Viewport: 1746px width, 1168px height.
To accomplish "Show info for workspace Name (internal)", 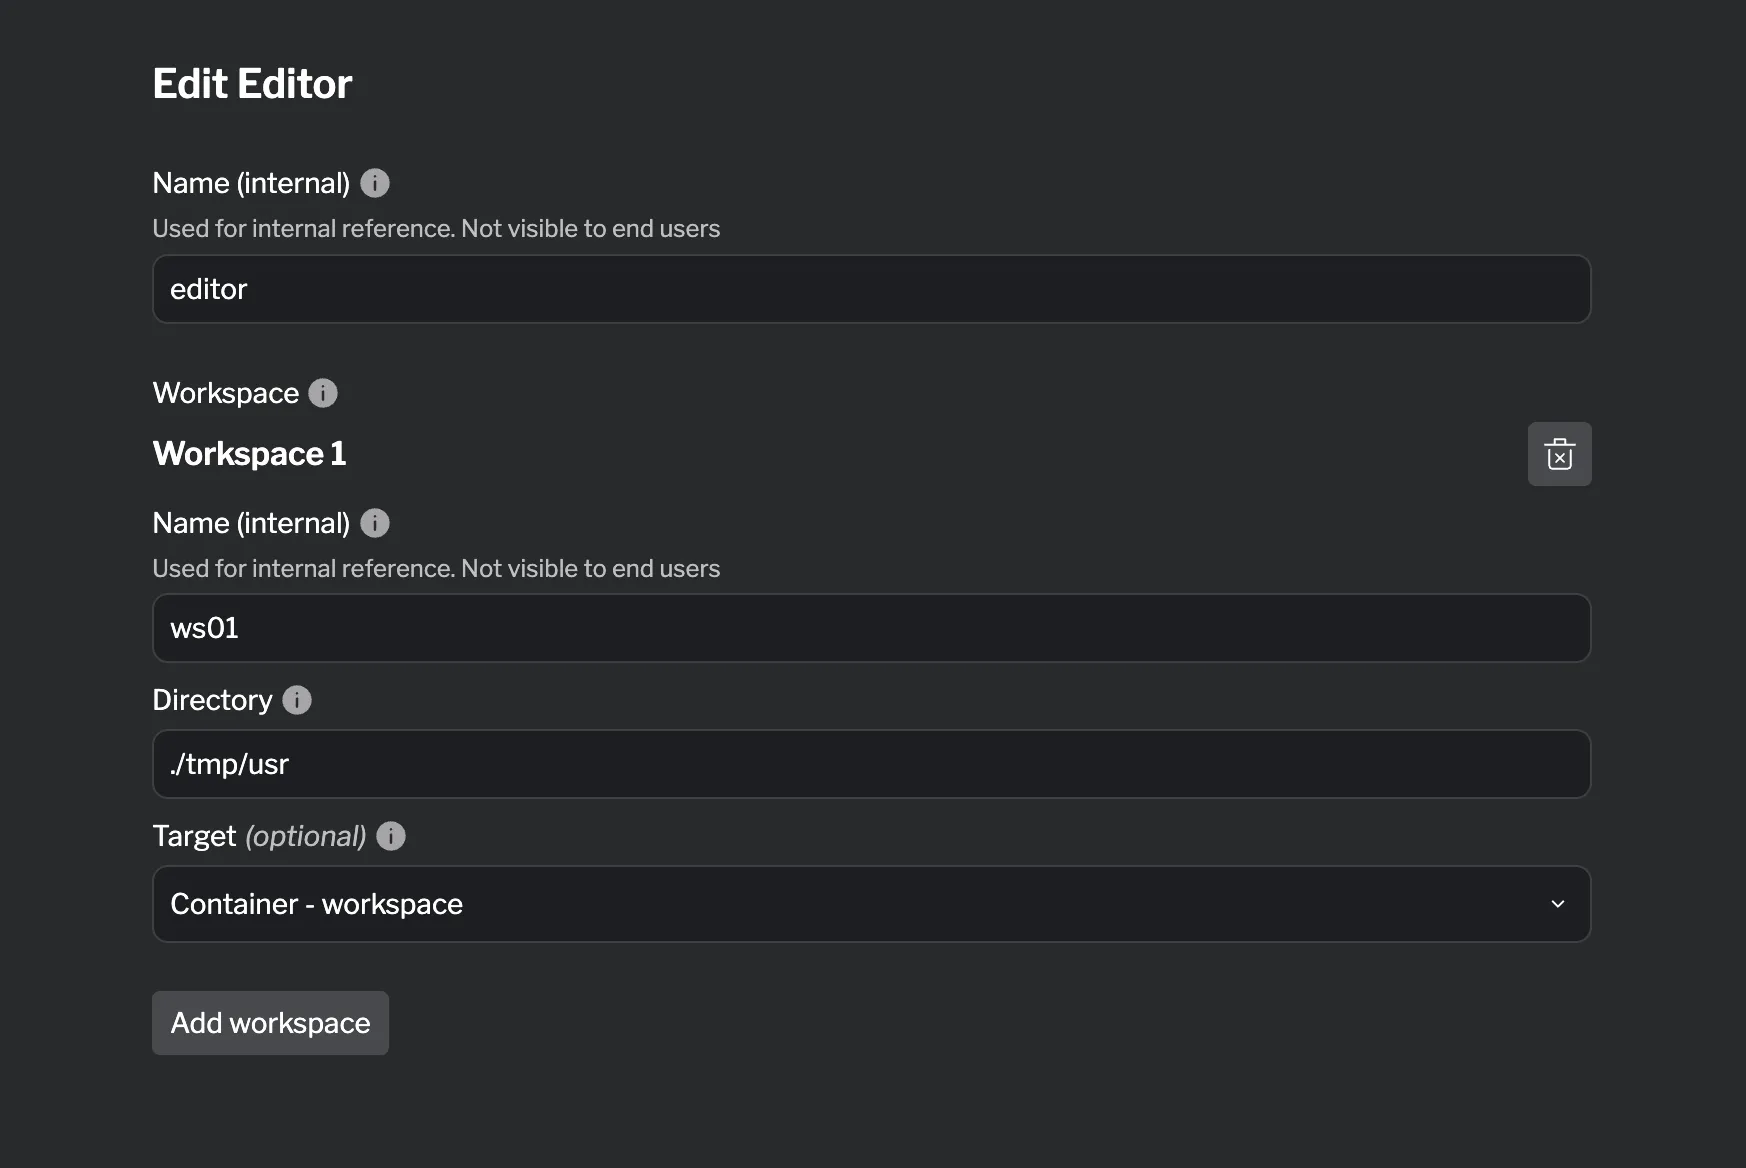I will coord(375,522).
